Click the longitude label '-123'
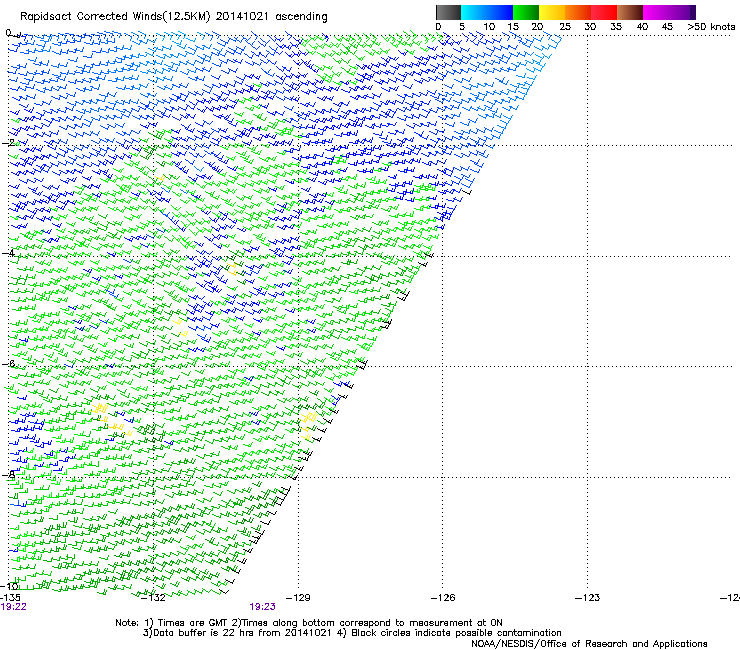 (x=588, y=598)
